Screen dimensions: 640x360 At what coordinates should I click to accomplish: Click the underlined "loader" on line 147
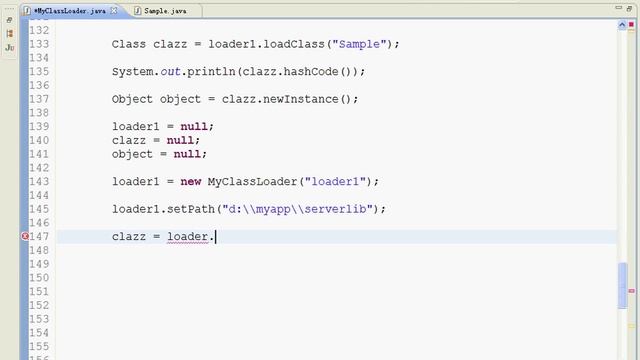[187, 237]
